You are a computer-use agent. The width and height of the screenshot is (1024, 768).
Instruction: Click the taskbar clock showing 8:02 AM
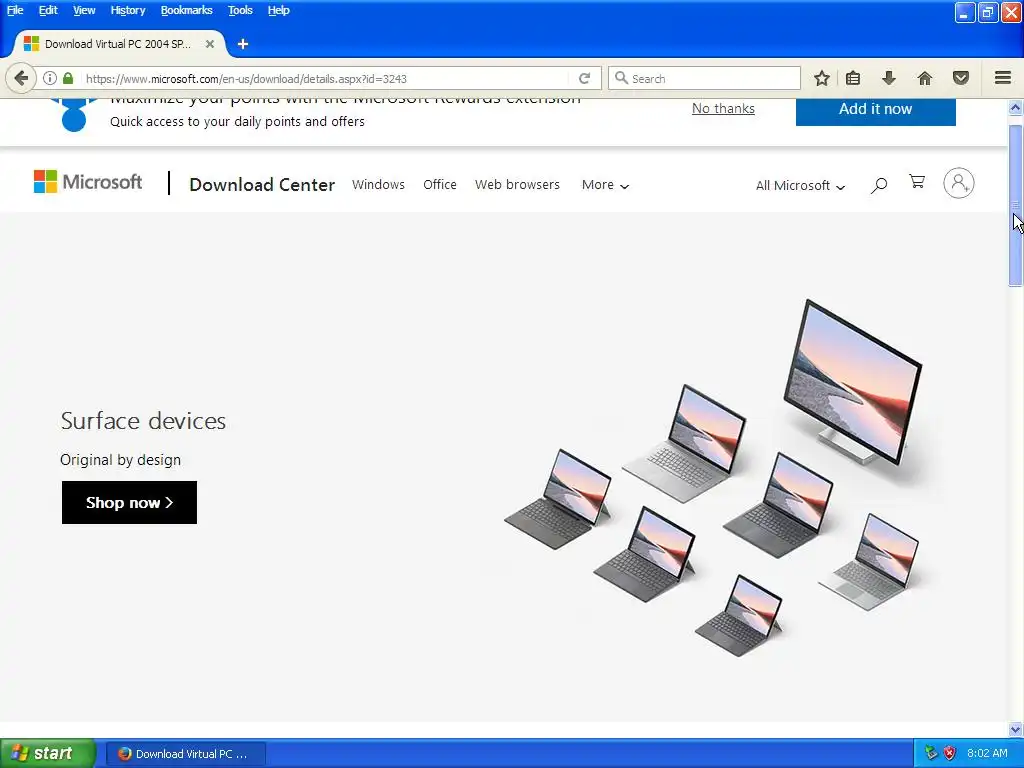pyautogui.click(x=987, y=753)
